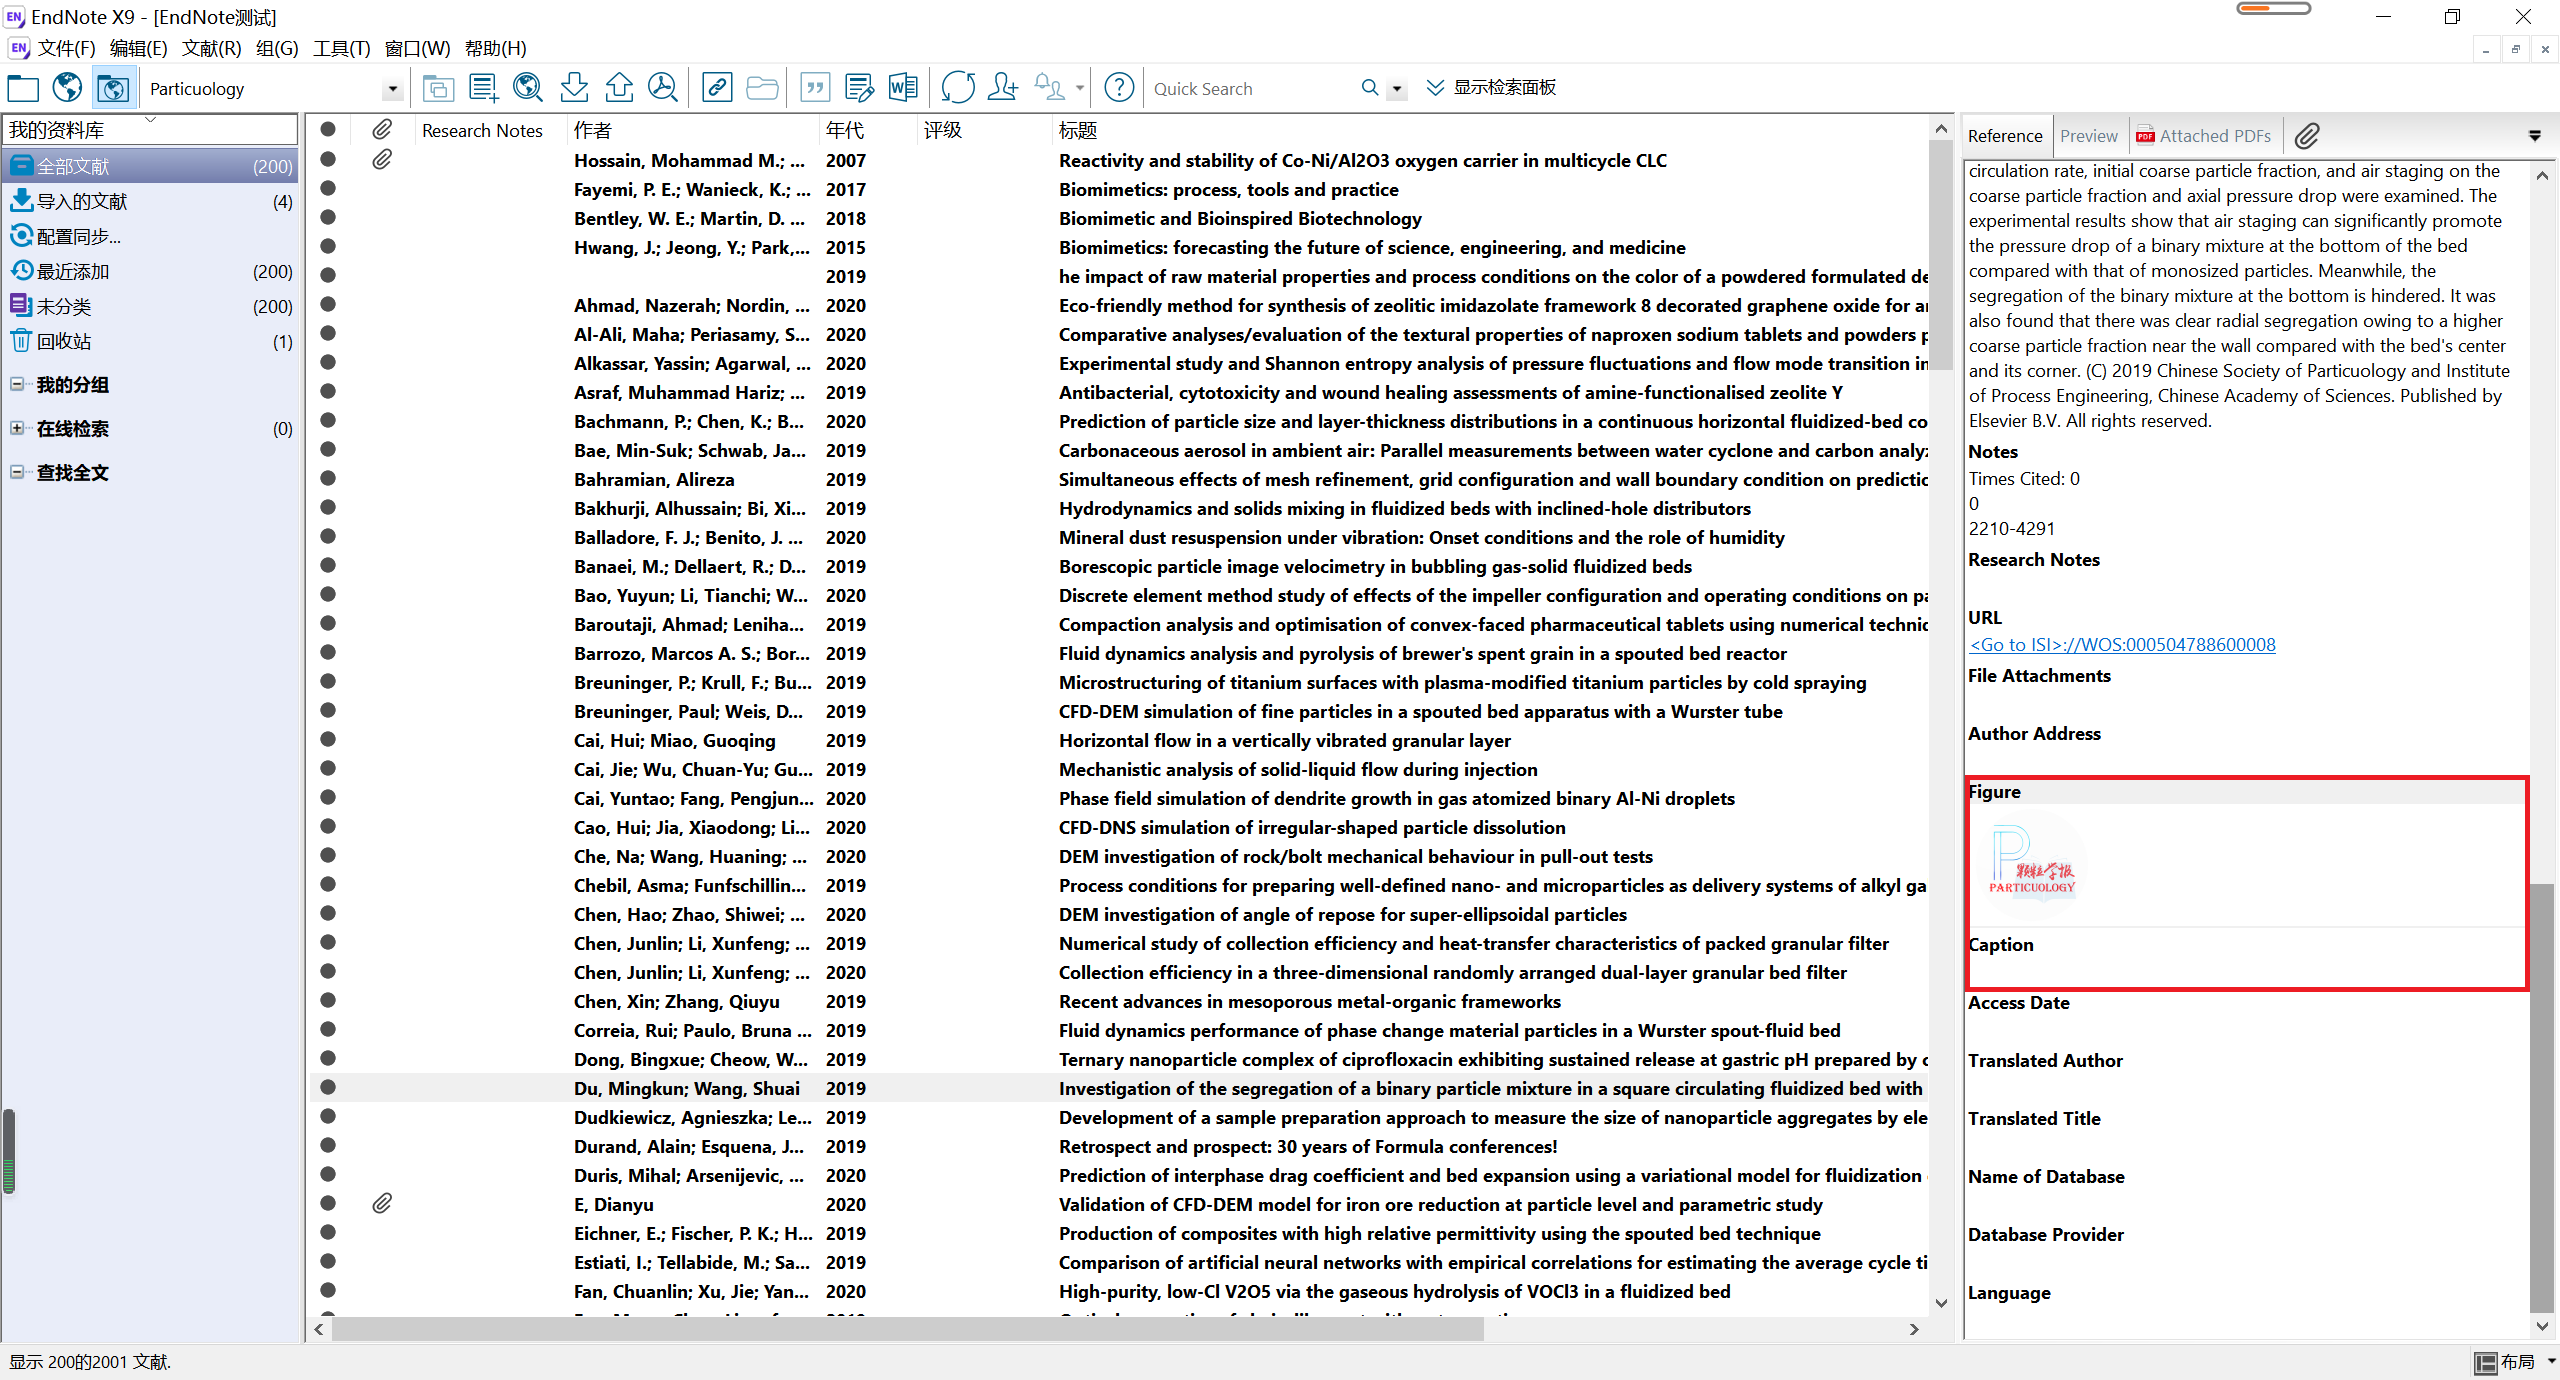
Task: Click the Insert Citation quote icon
Action: pos(816,88)
